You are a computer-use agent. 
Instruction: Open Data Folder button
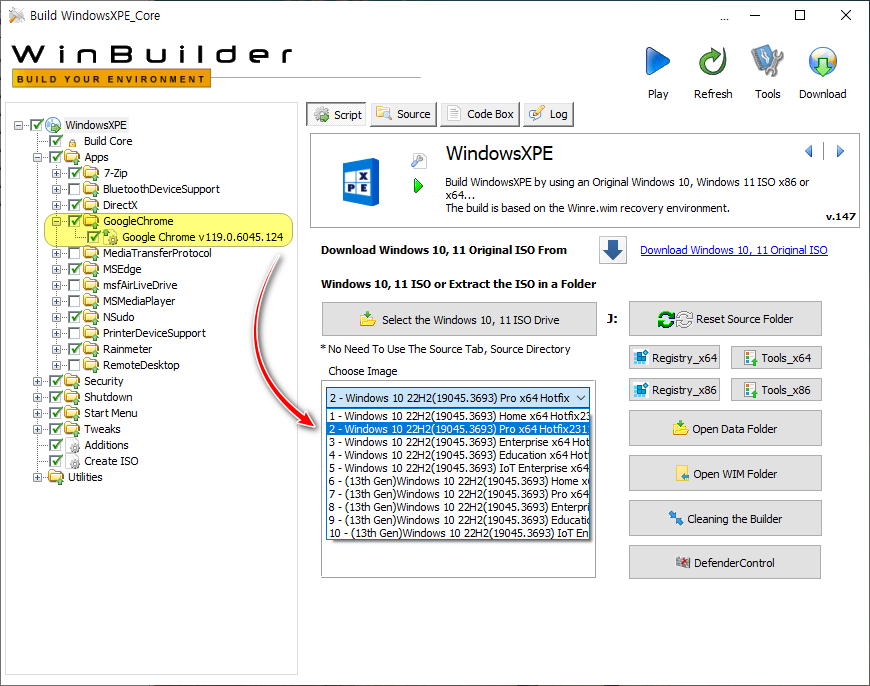click(x=725, y=428)
